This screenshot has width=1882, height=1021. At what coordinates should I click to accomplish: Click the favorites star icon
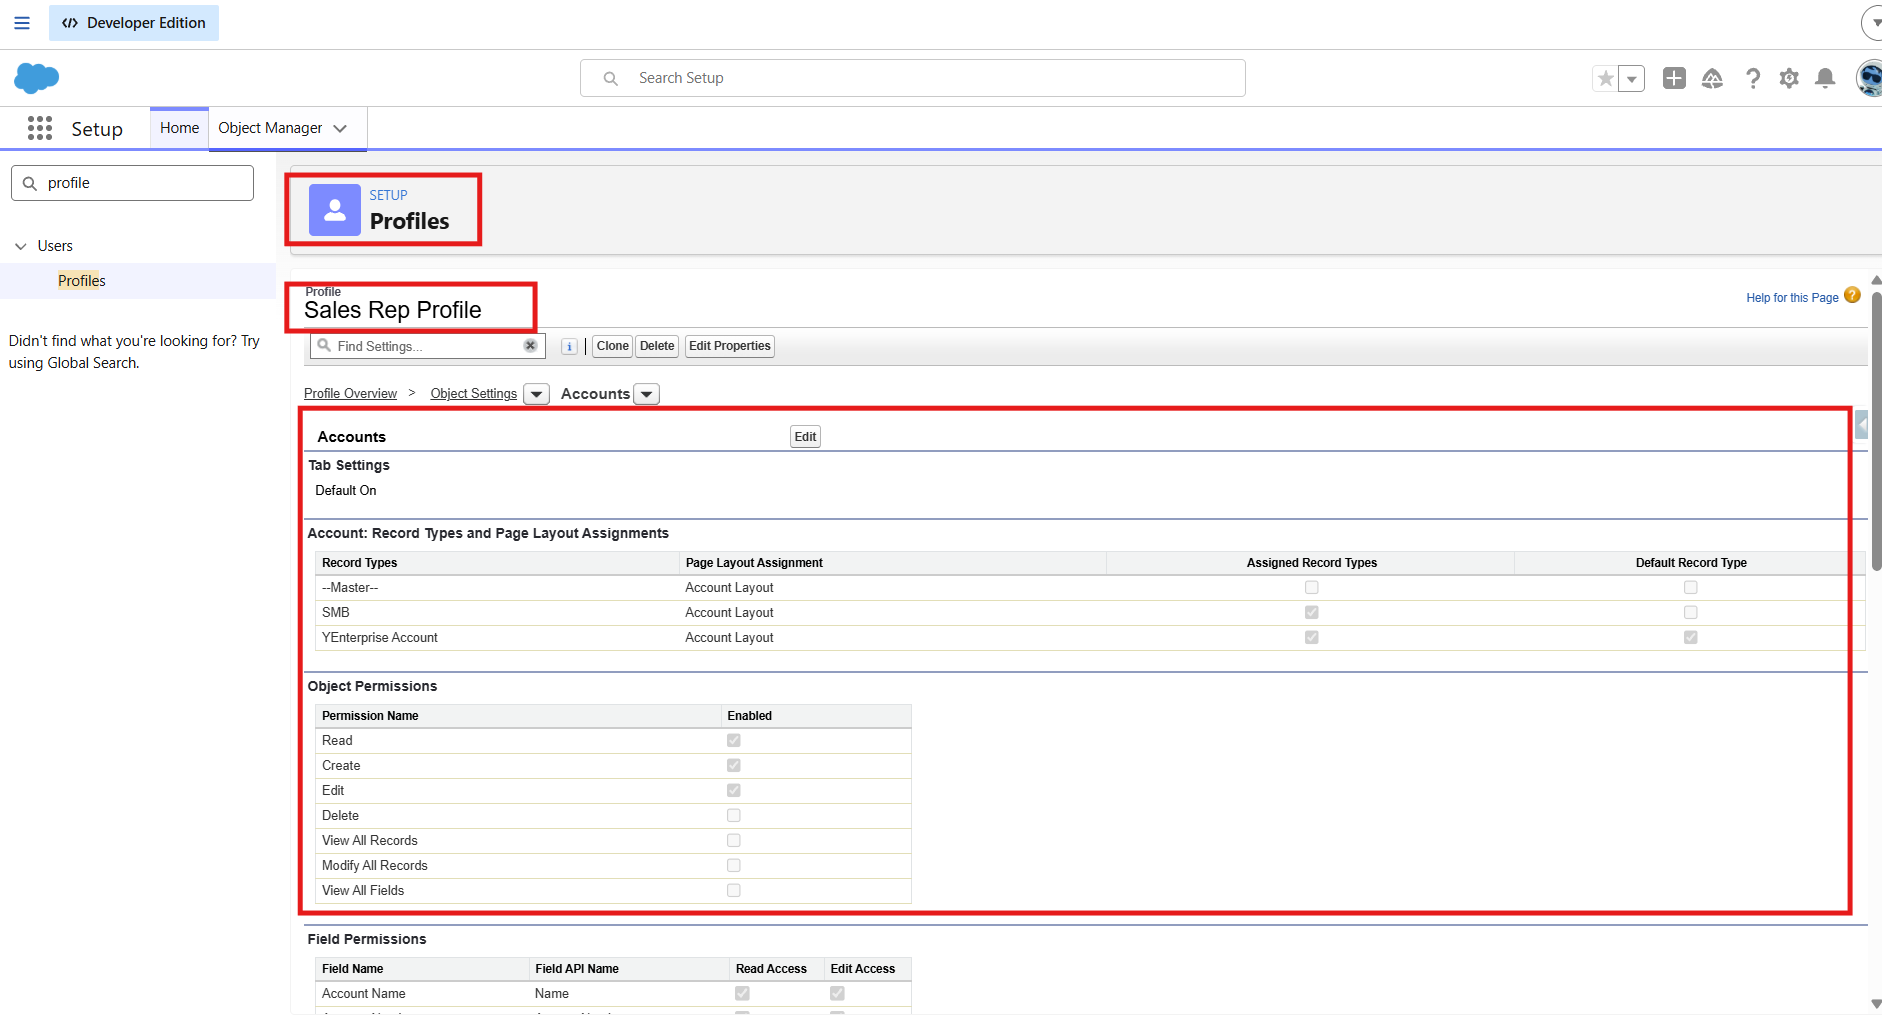pos(1605,78)
